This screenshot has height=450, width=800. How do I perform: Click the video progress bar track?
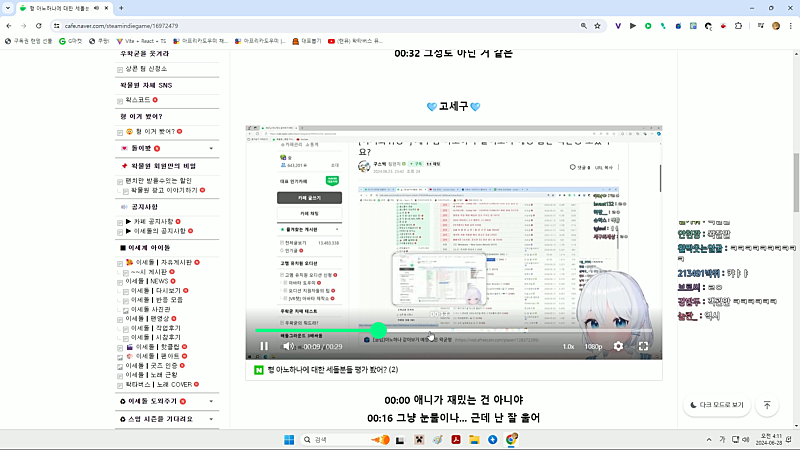tap(454, 331)
